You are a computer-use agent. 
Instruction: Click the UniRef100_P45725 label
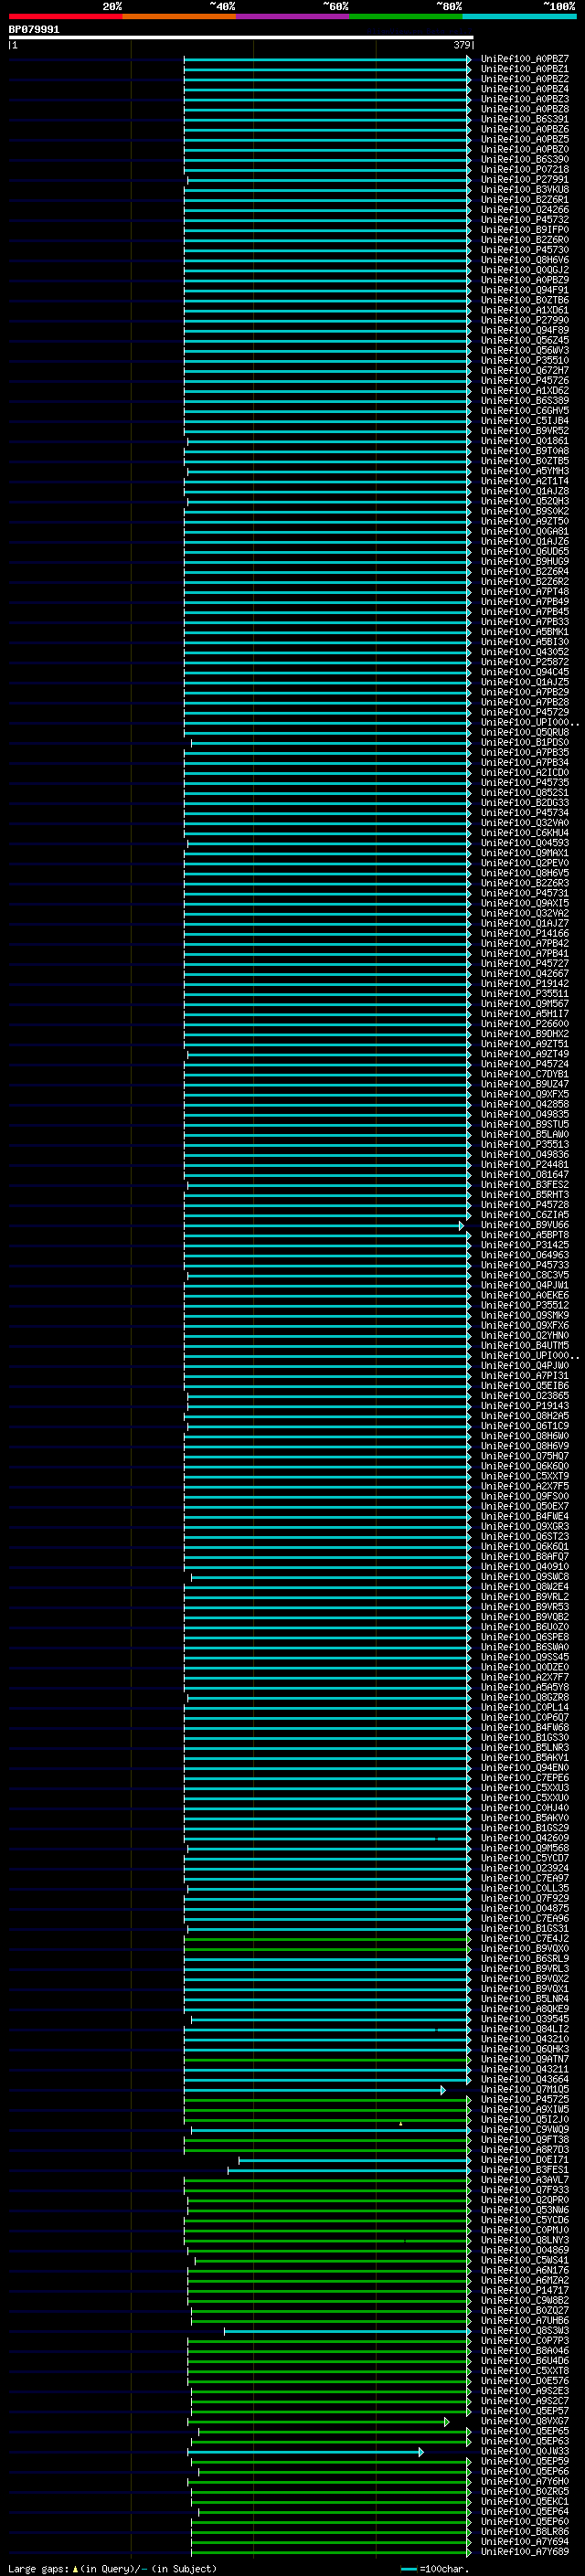pyautogui.click(x=524, y=2099)
